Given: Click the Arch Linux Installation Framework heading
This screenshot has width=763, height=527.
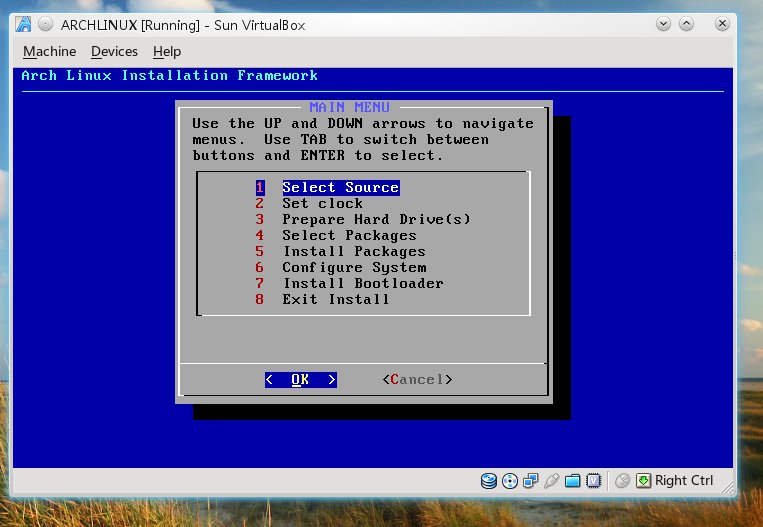Looking at the screenshot, I should point(170,75).
